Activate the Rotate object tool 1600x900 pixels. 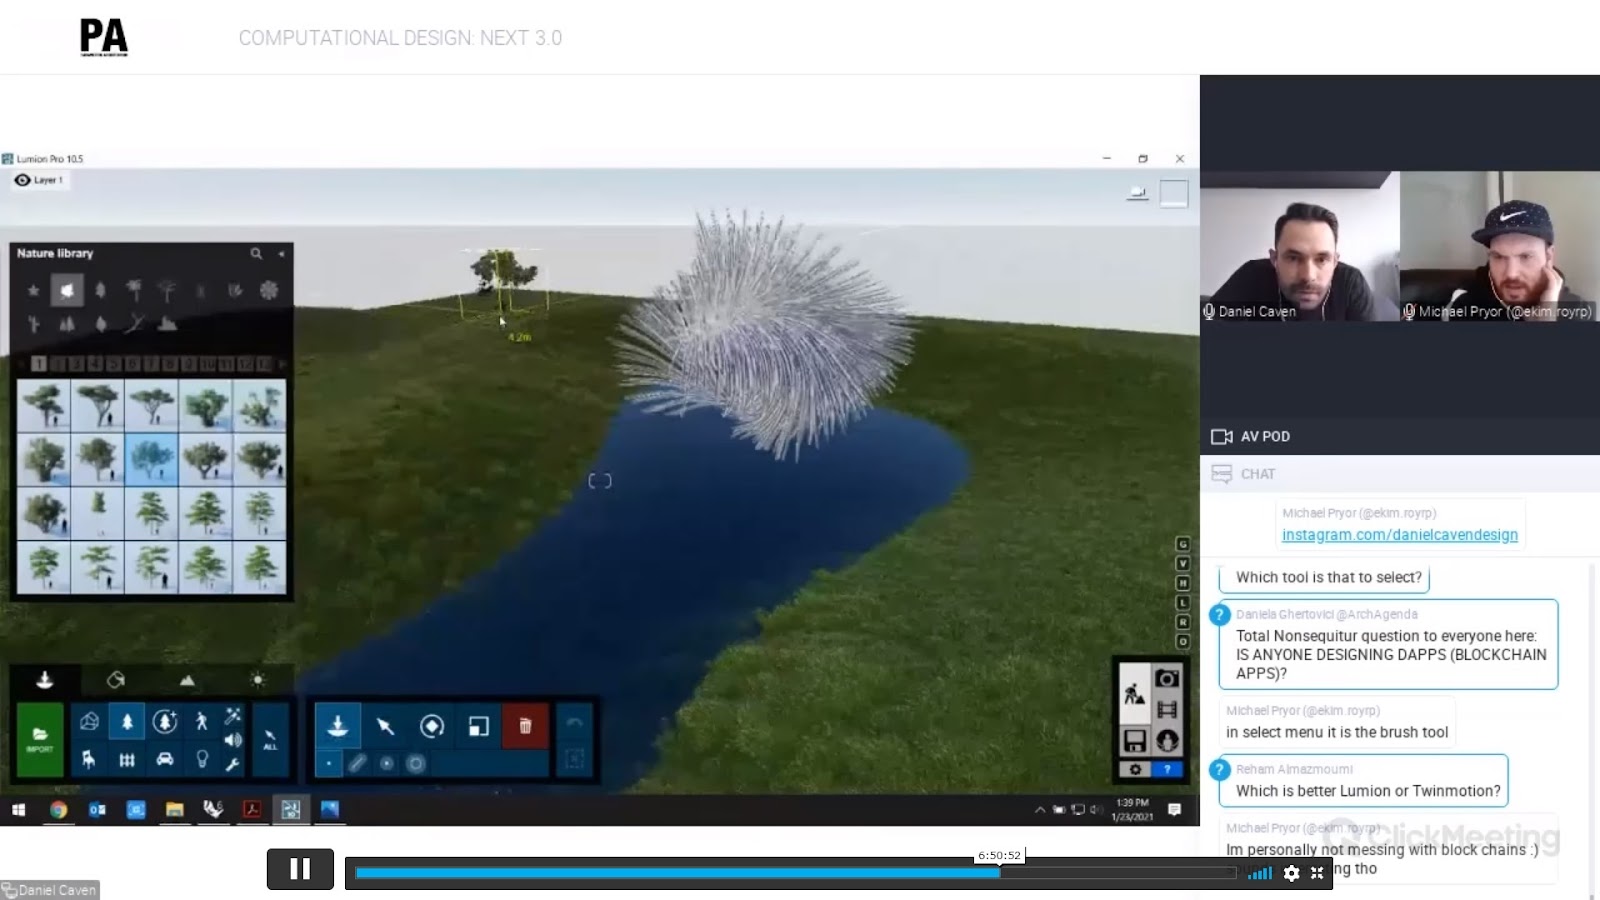point(432,726)
